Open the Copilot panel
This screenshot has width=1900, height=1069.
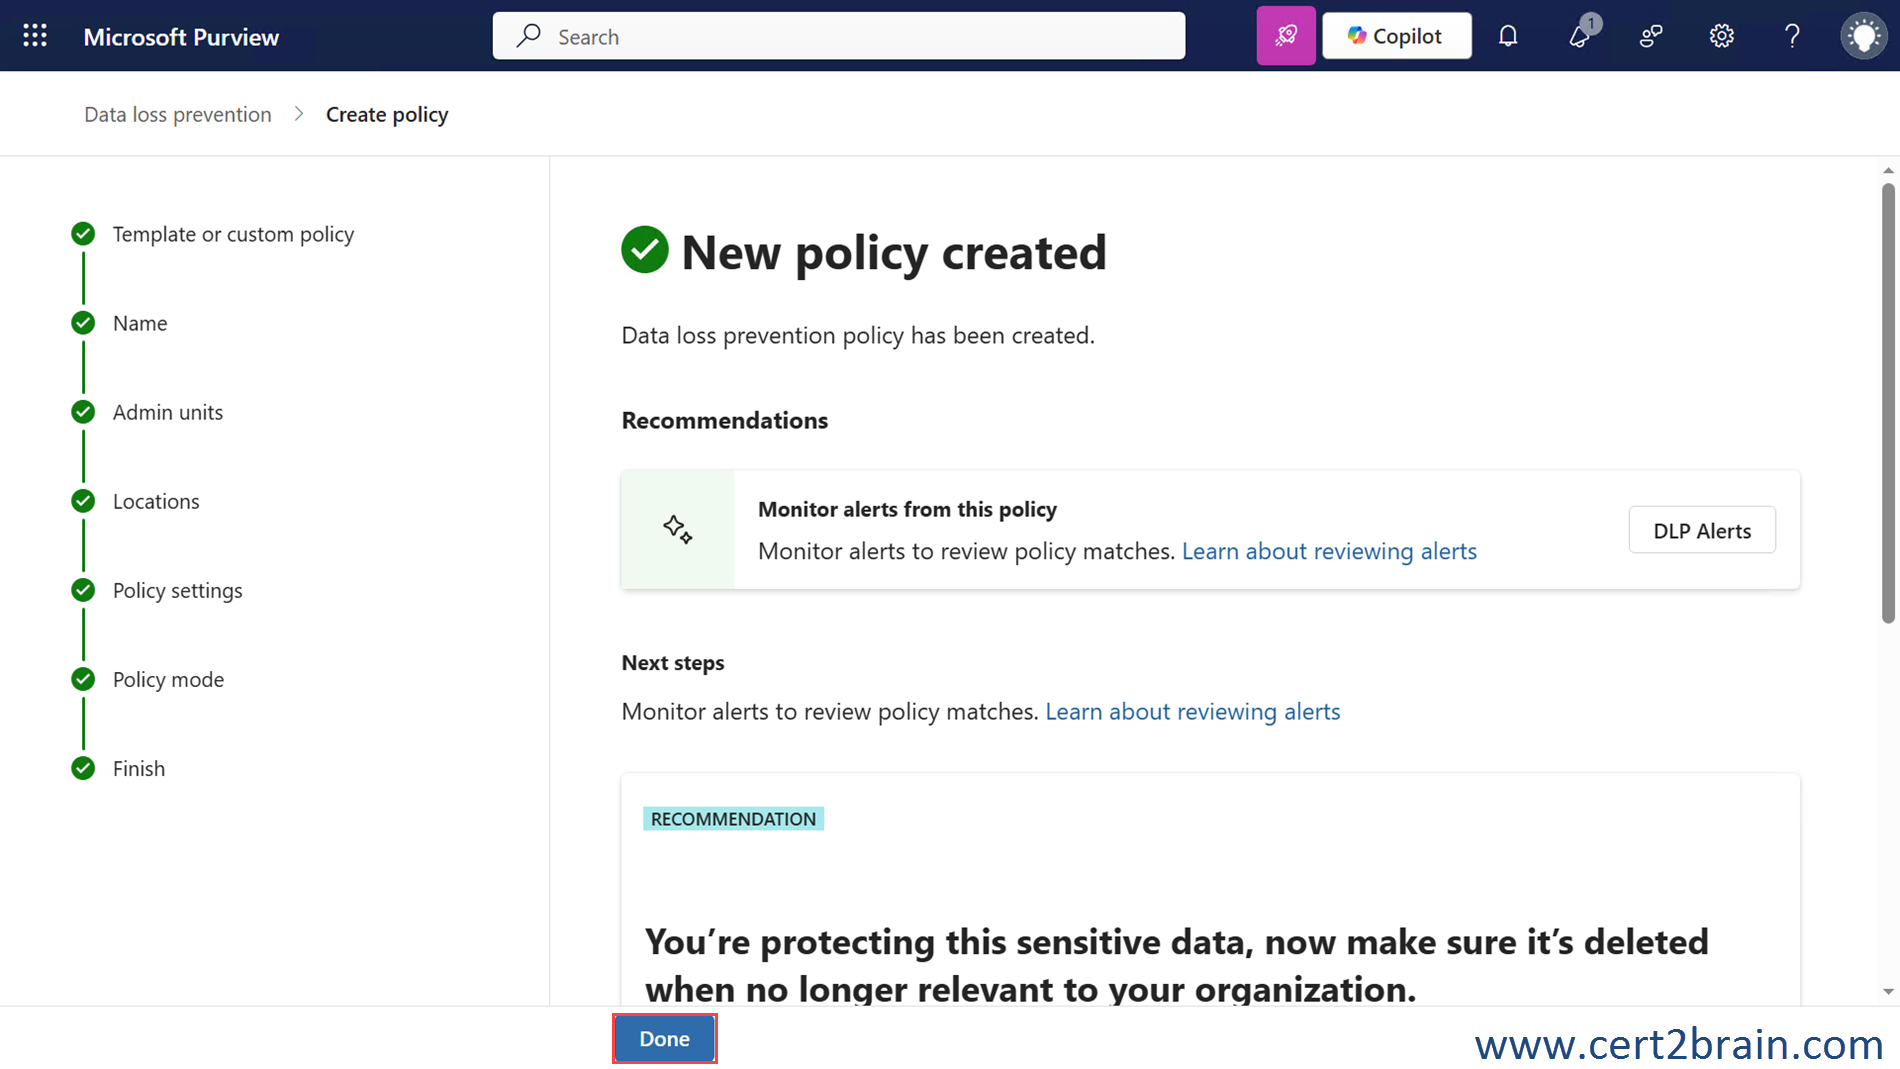pos(1396,36)
